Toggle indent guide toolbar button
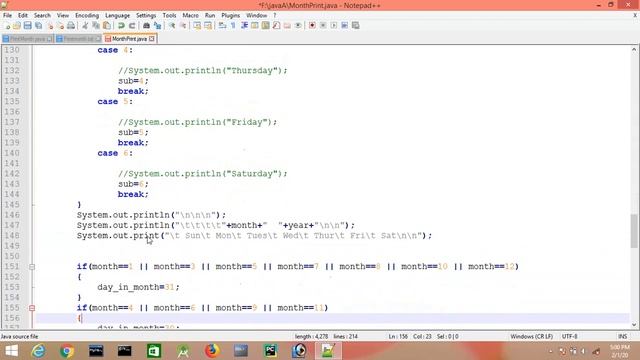Image resolution: width=640 pixels, height=360 pixels. click(244, 26)
